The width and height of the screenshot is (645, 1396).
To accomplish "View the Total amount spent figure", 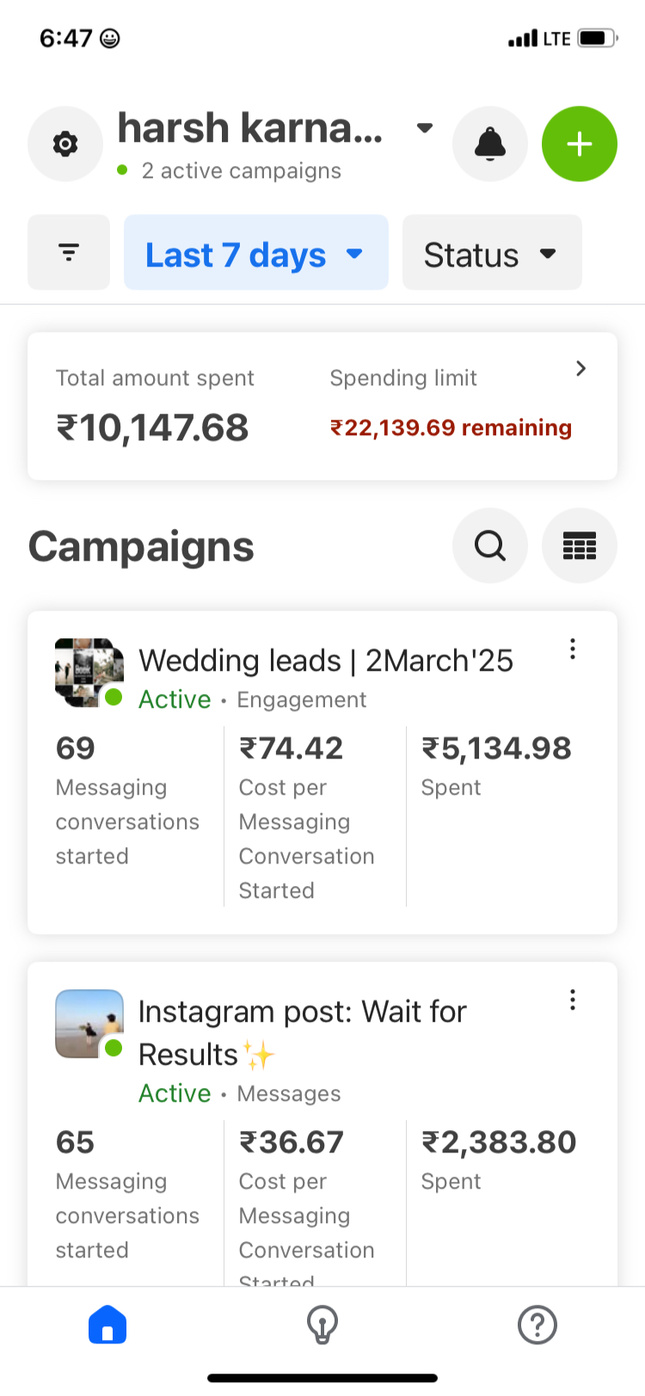I will point(152,428).
